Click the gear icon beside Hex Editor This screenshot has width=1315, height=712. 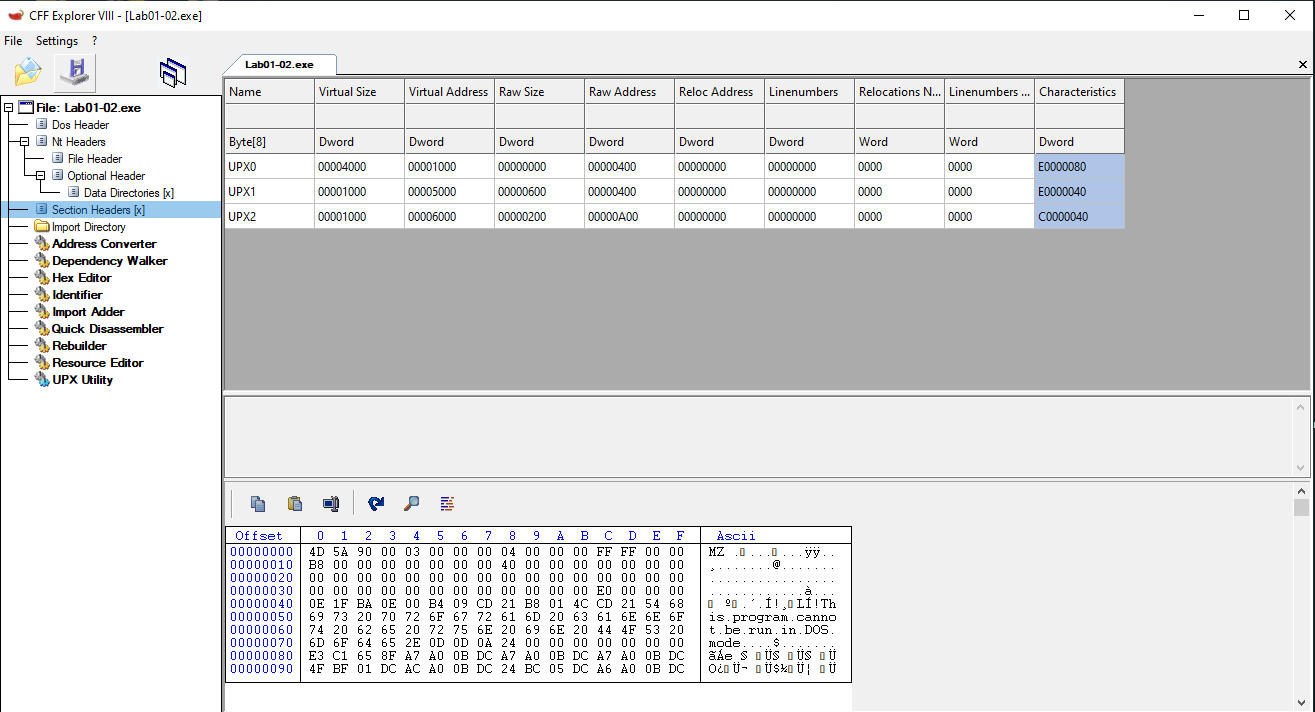42,278
